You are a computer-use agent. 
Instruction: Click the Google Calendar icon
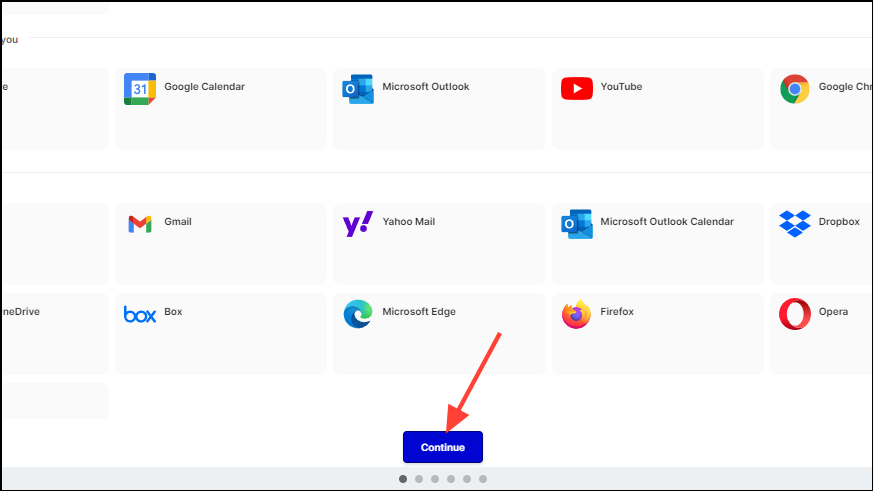[140, 89]
